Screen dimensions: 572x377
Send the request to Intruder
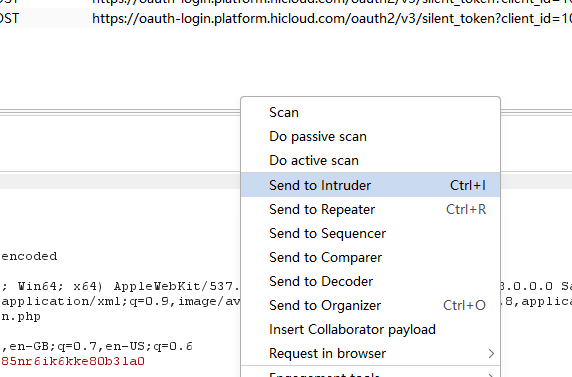(x=370, y=185)
